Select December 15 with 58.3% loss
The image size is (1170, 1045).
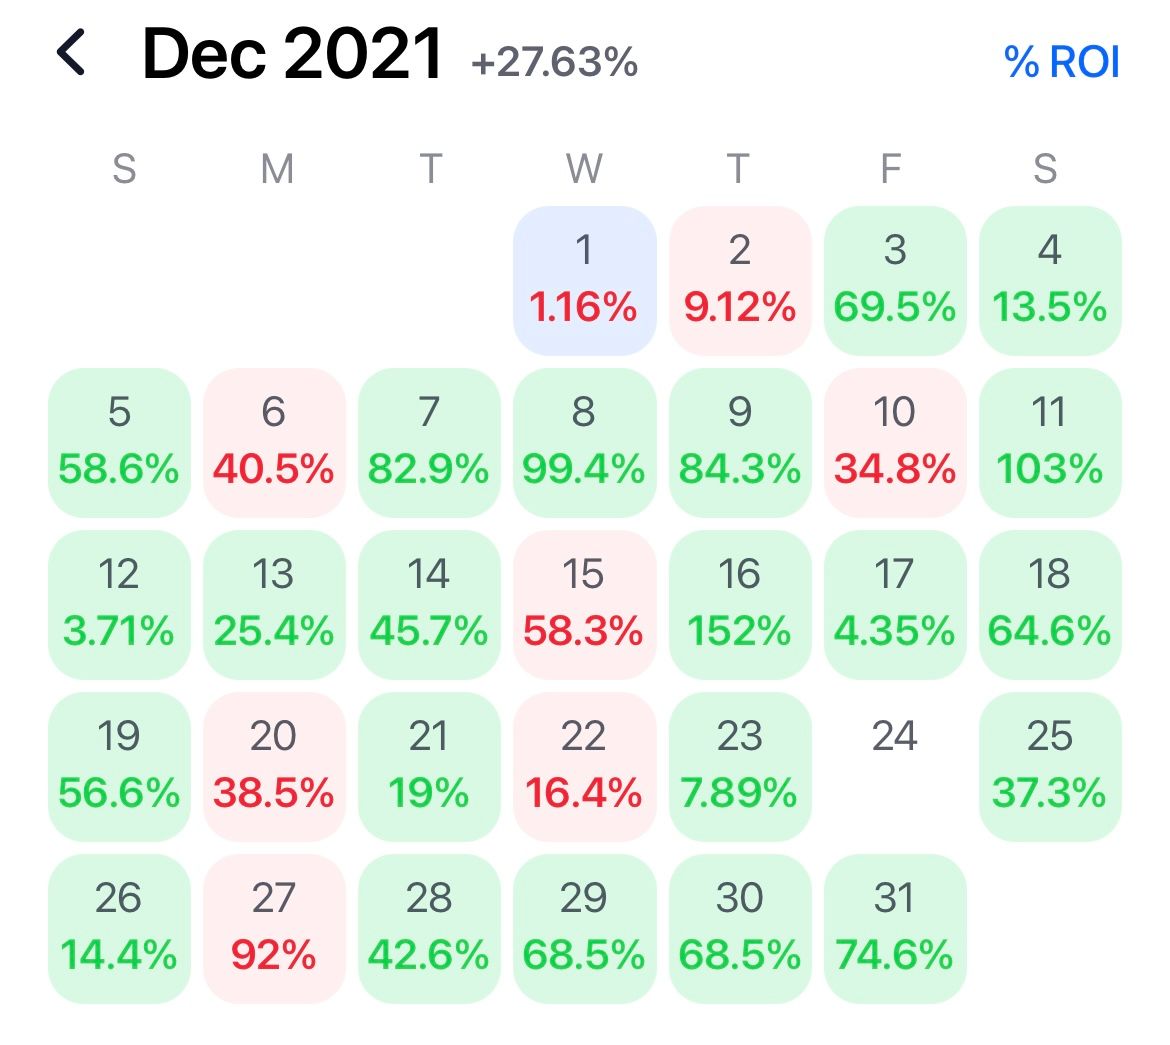tap(584, 605)
